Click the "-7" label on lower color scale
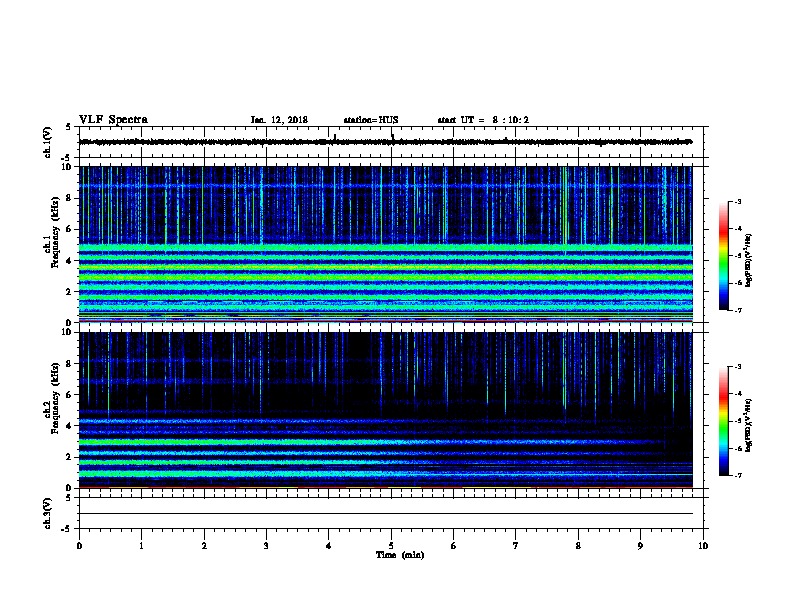Viewport: 792px width, 612px height. 737,476
